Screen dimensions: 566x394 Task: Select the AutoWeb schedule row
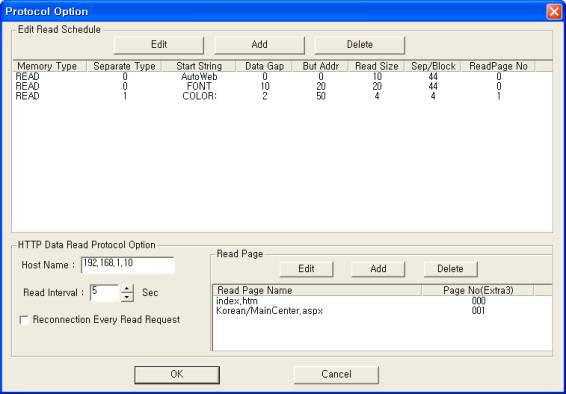[x=282, y=76]
